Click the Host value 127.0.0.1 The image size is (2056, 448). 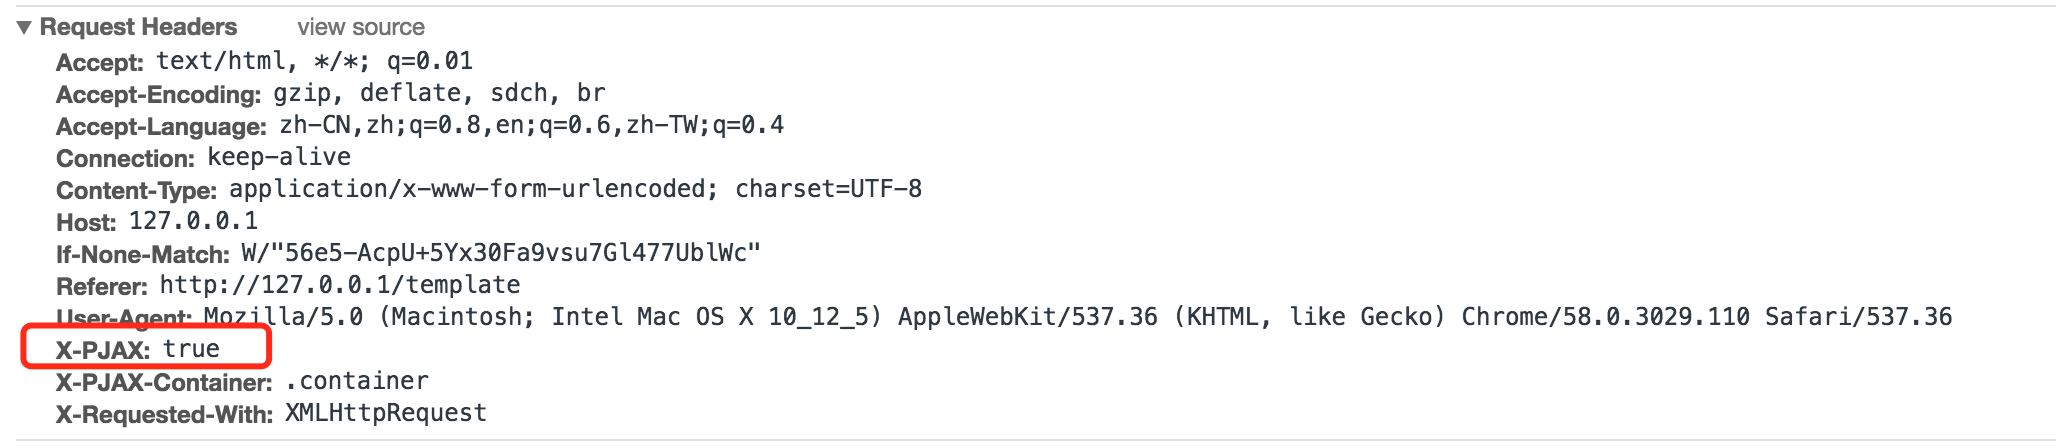point(193,221)
